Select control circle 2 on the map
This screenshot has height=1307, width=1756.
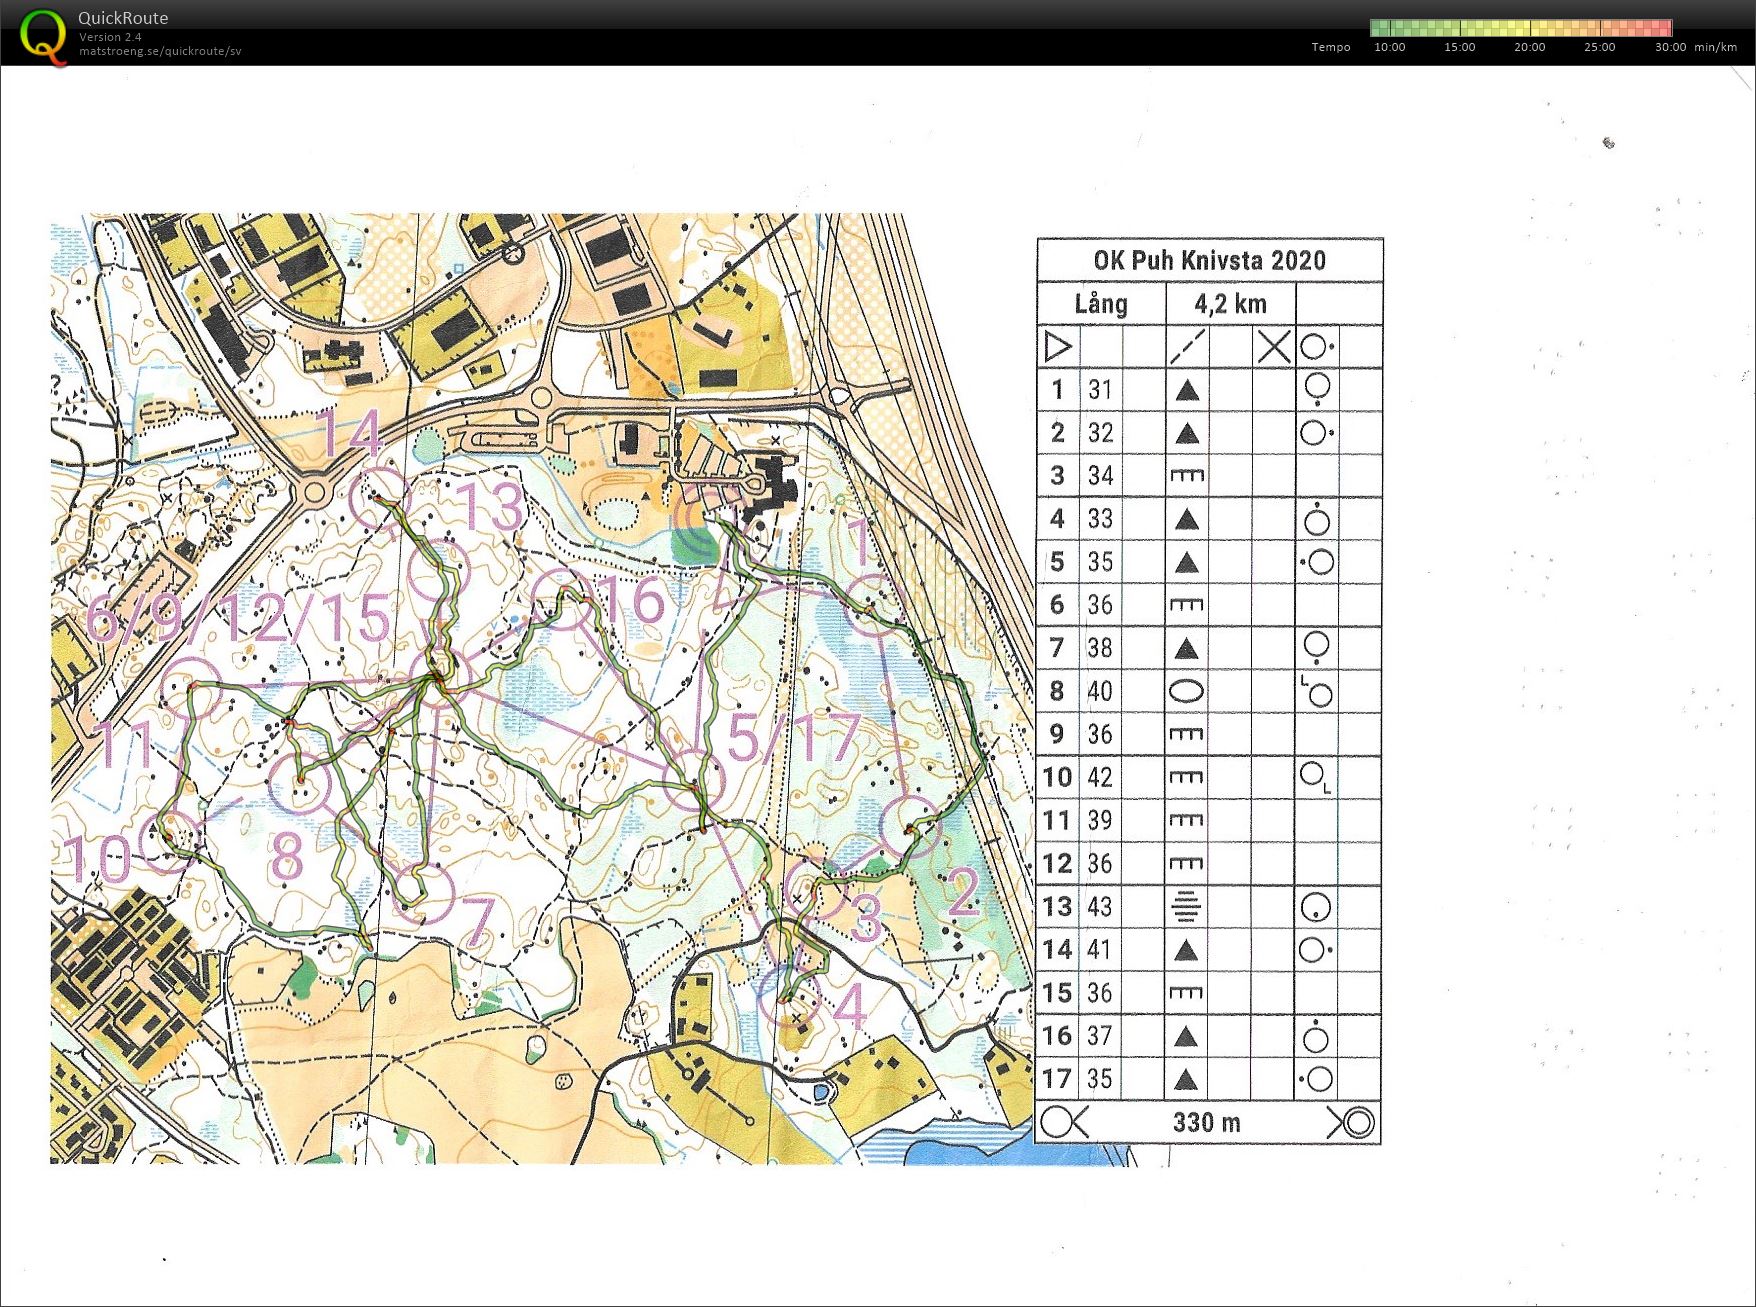click(x=910, y=828)
